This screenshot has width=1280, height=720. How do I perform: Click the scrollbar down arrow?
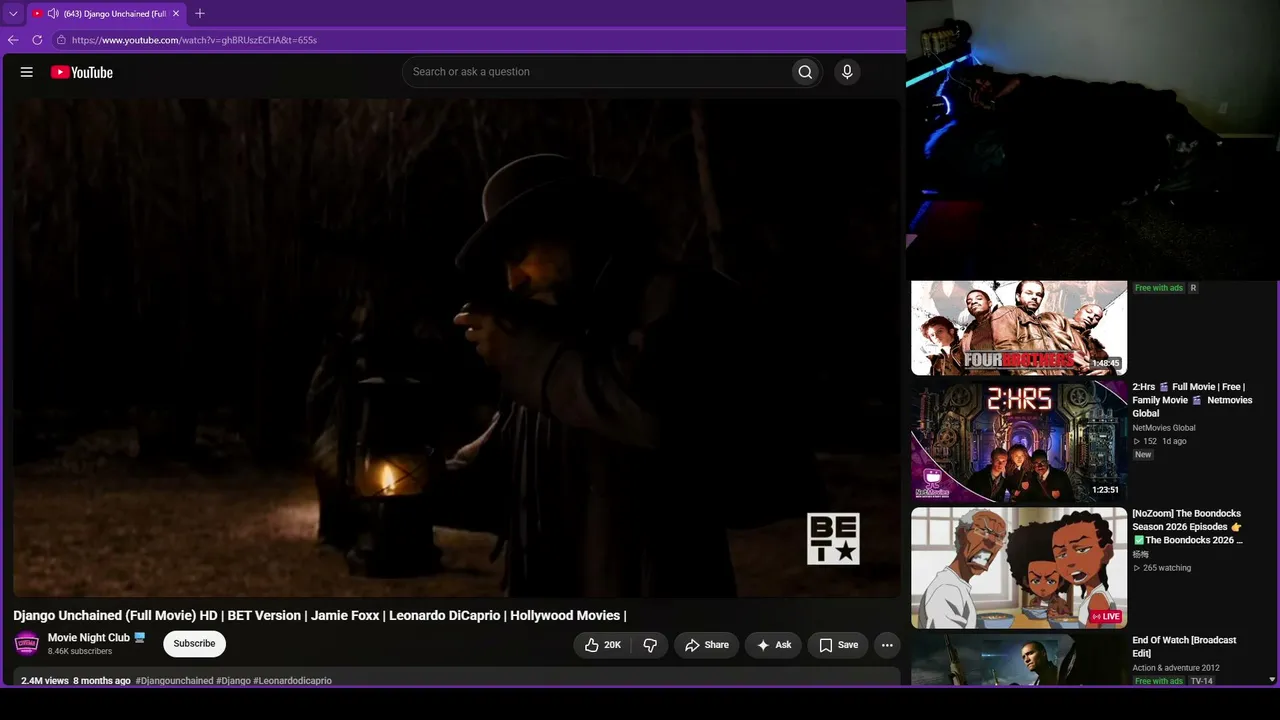[x=1272, y=680]
